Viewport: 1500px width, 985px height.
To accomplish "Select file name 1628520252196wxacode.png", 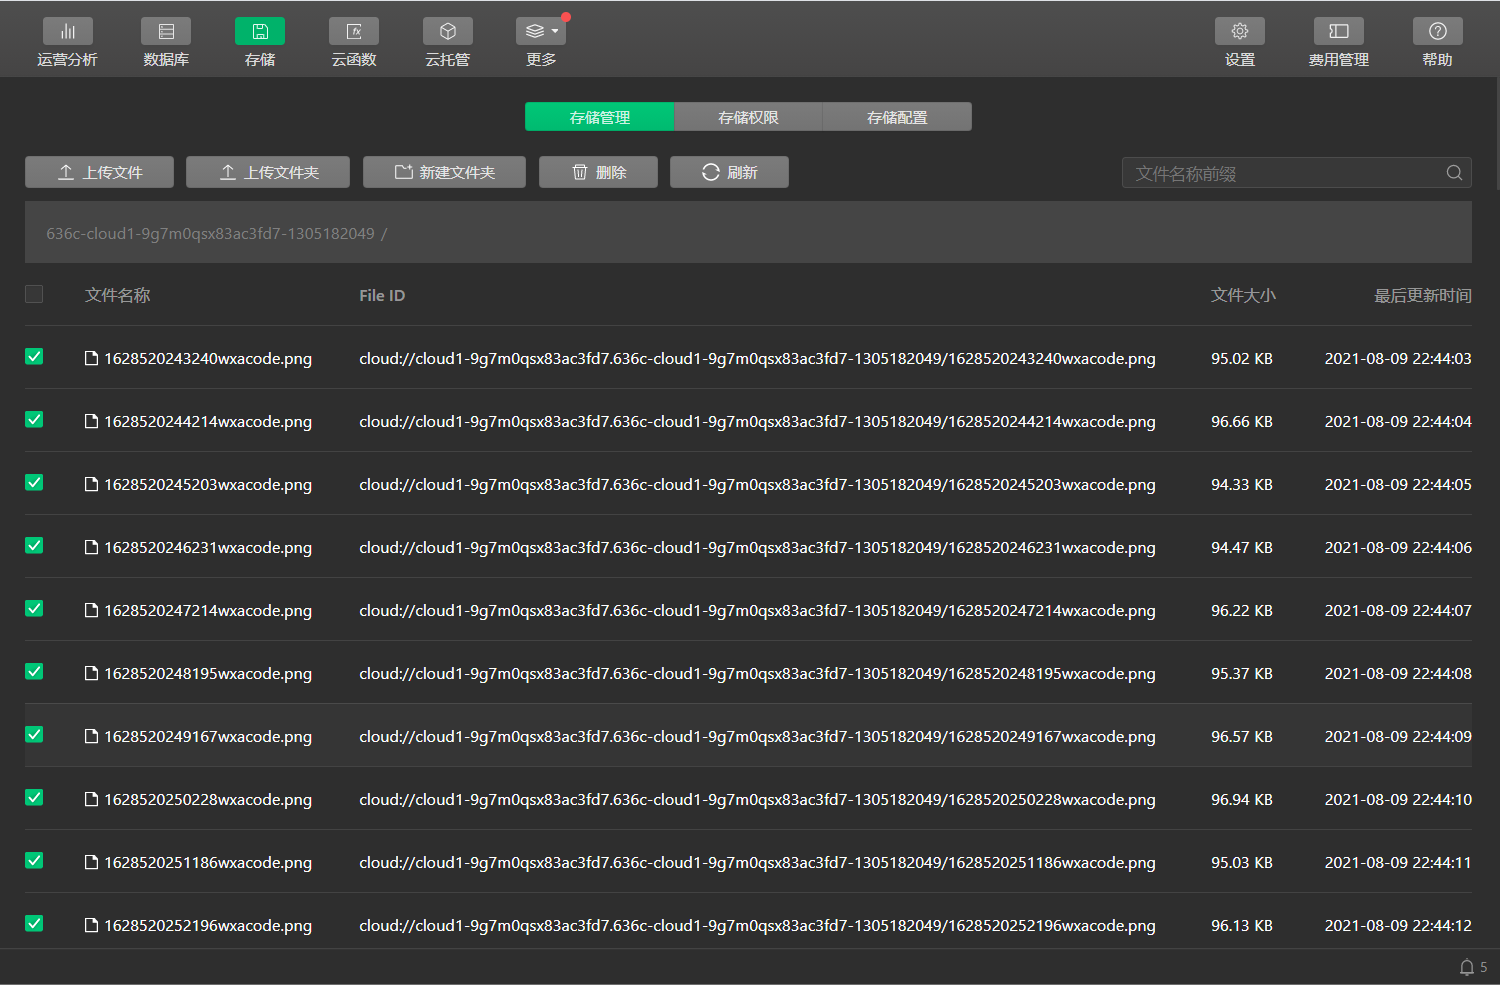I will pos(208,926).
